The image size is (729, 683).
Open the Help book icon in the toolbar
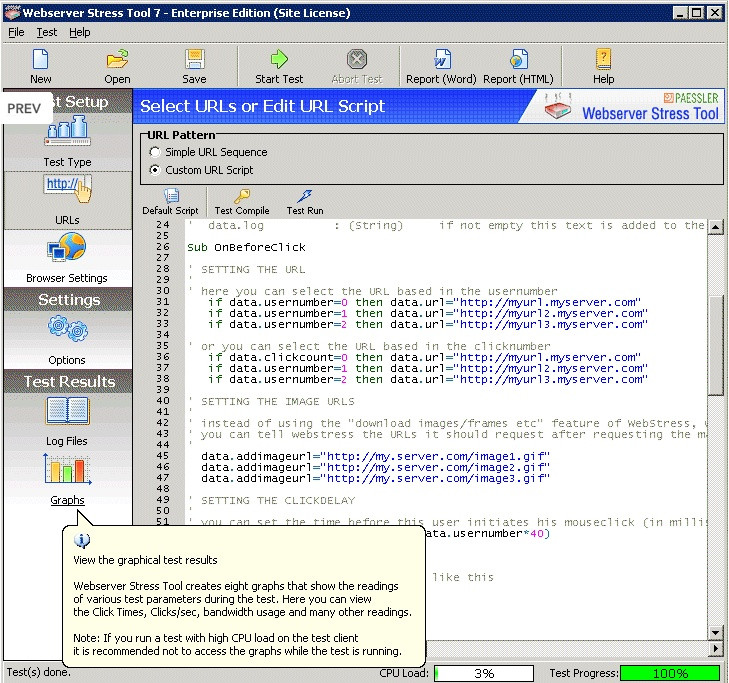point(603,66)
